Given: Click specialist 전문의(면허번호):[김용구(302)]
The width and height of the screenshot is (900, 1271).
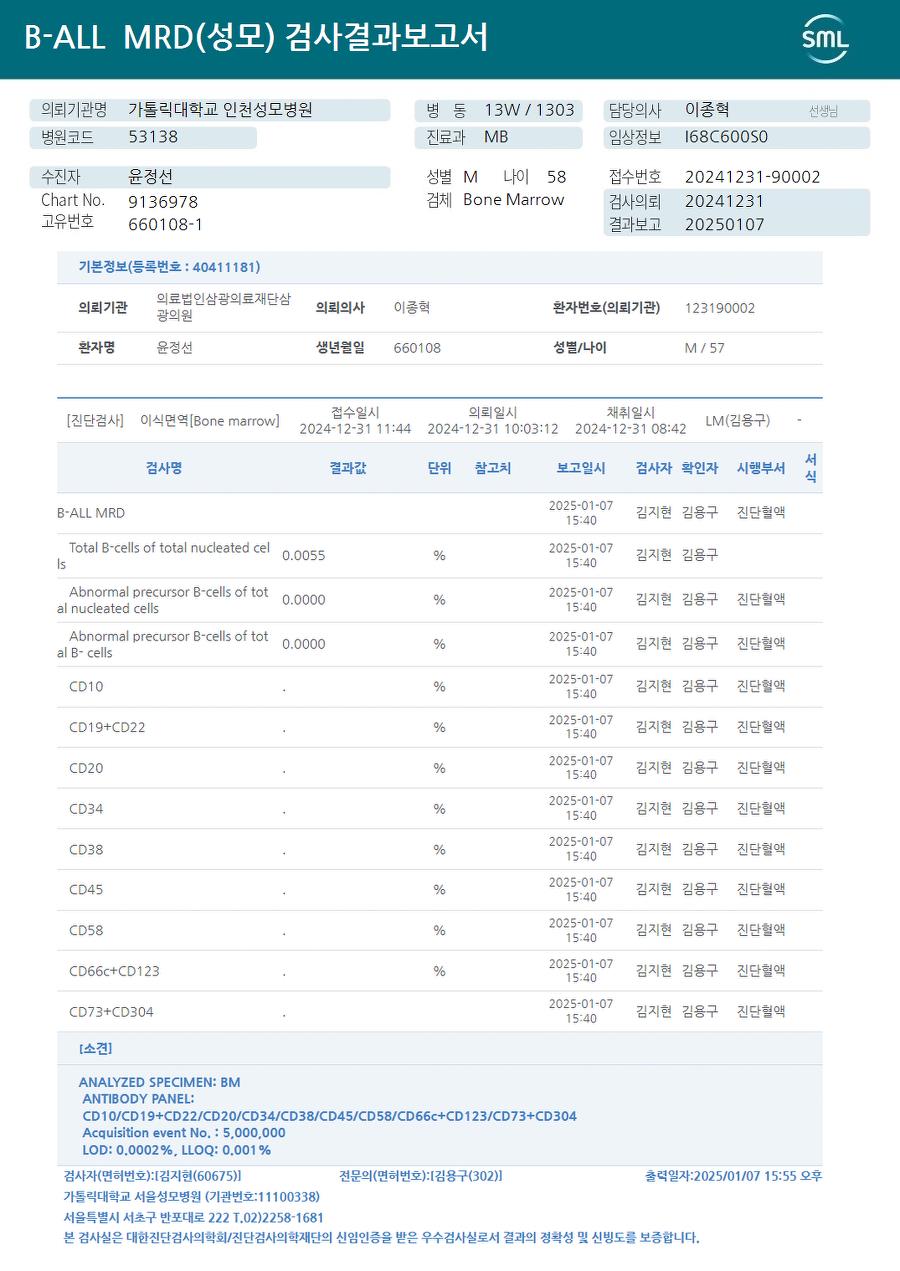Looking at the screenshot, I should click(x=420, y=1176).
